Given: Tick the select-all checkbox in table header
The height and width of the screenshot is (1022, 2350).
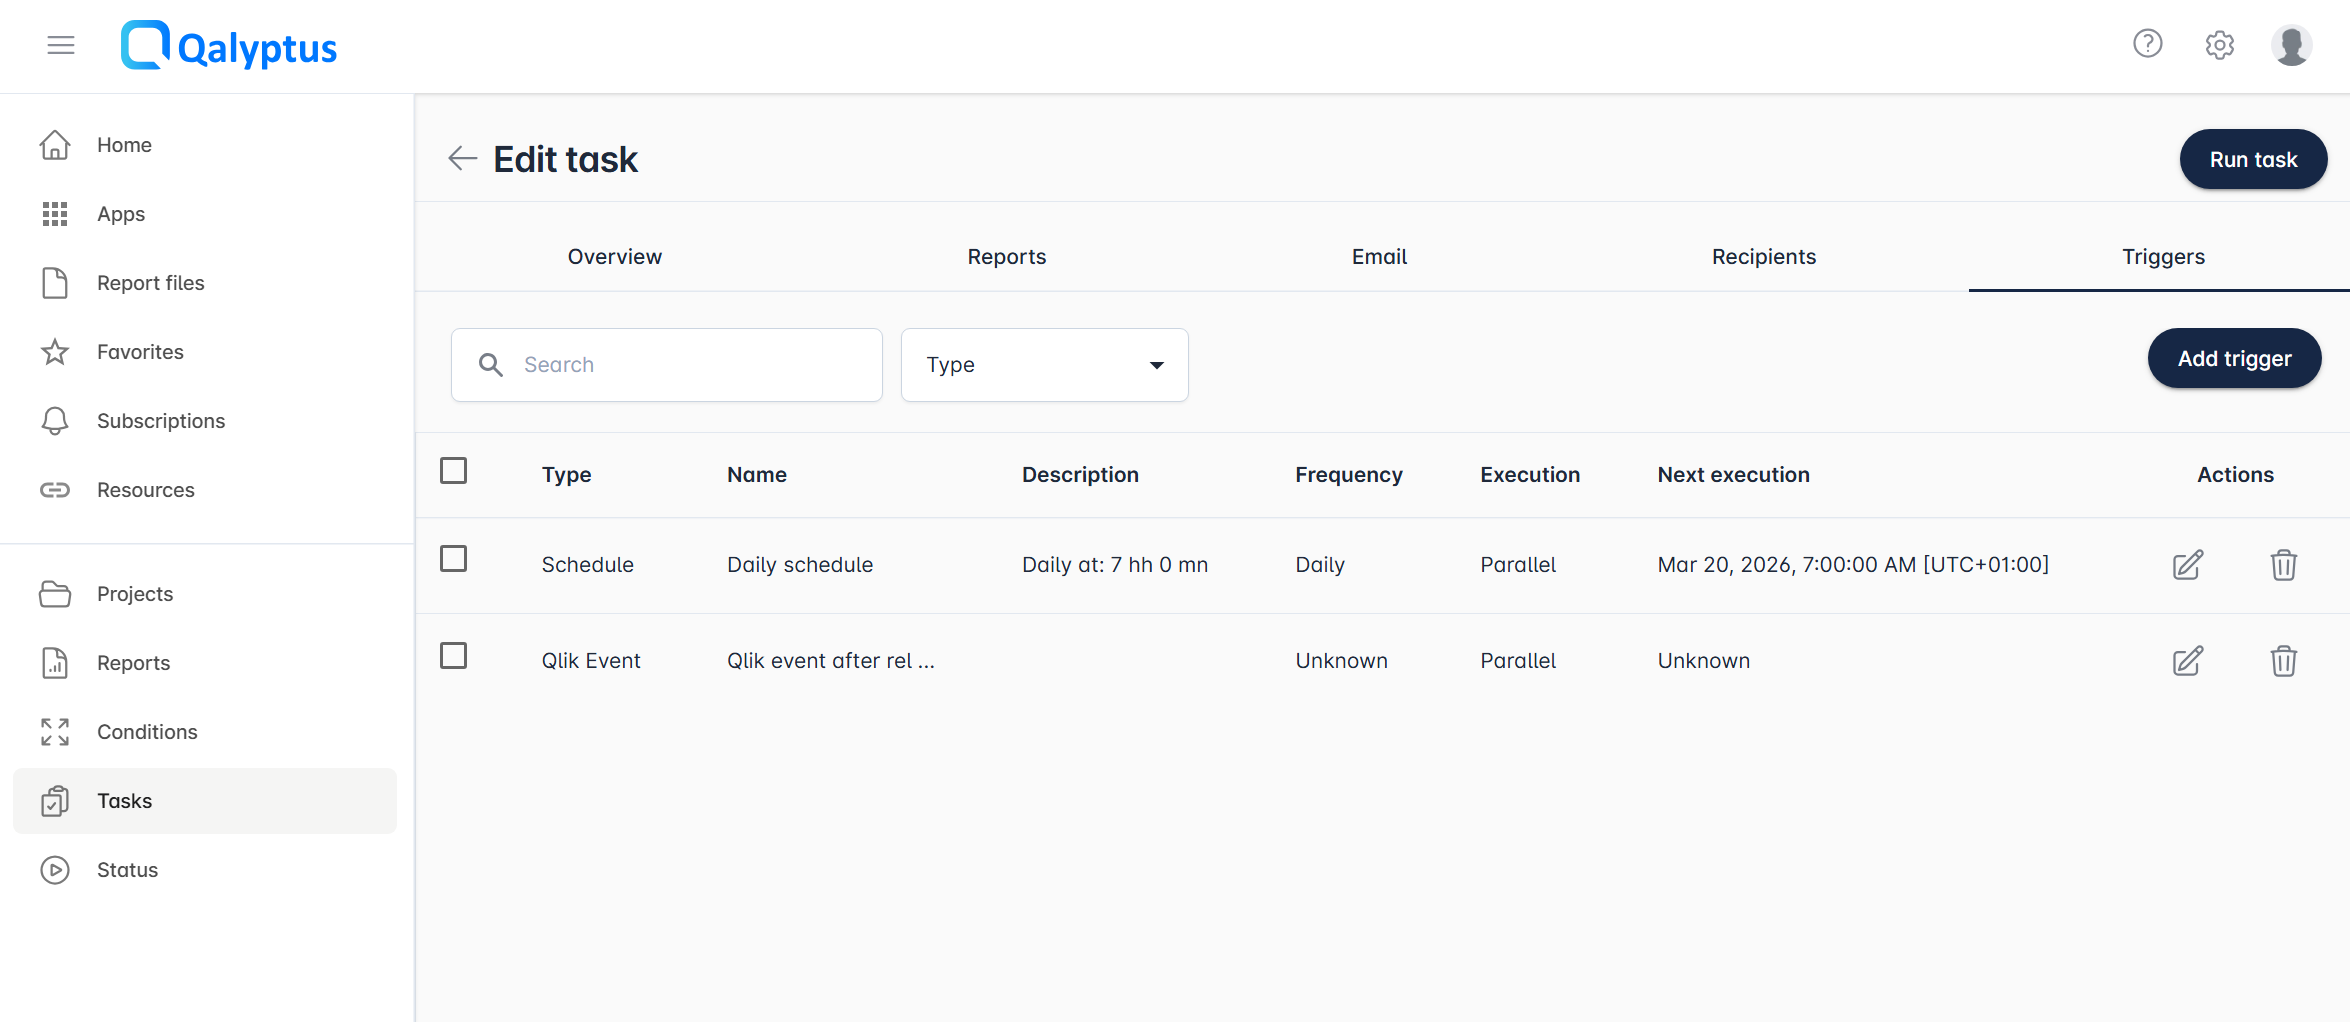Looking at the screenshot, I should click(454, 471).
